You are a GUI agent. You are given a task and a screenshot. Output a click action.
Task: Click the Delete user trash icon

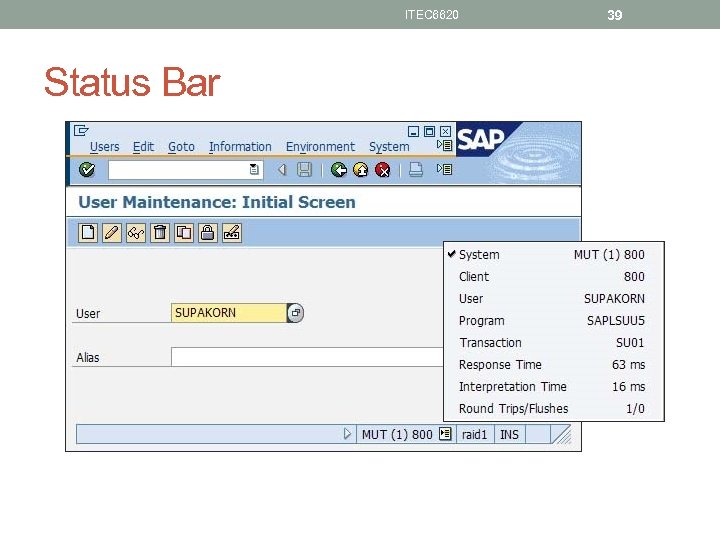click(x=160, y=233)
